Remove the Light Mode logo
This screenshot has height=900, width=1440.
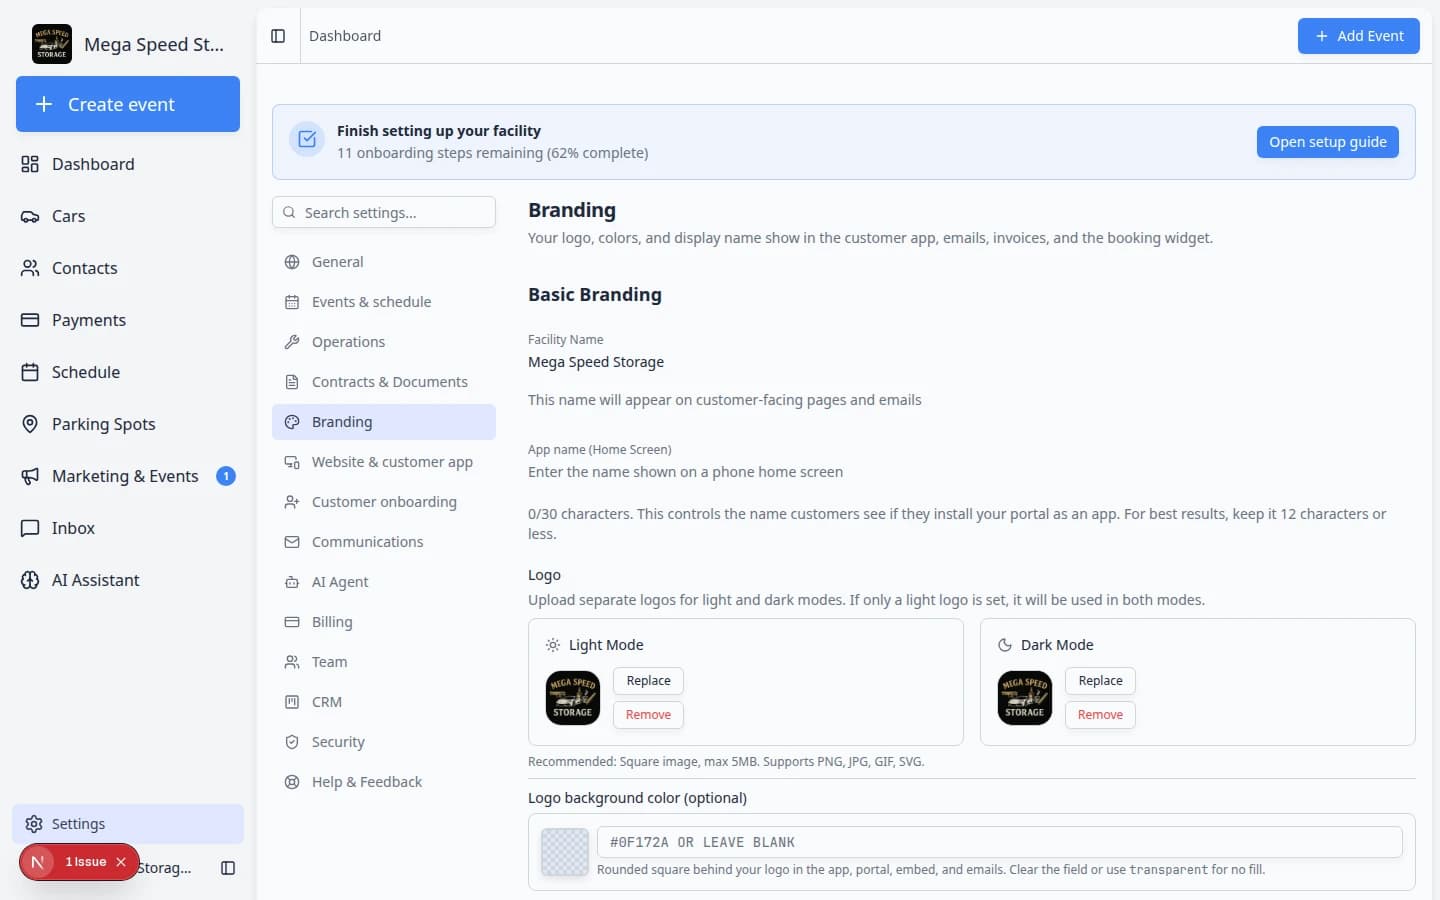click(x=648, y=715)
